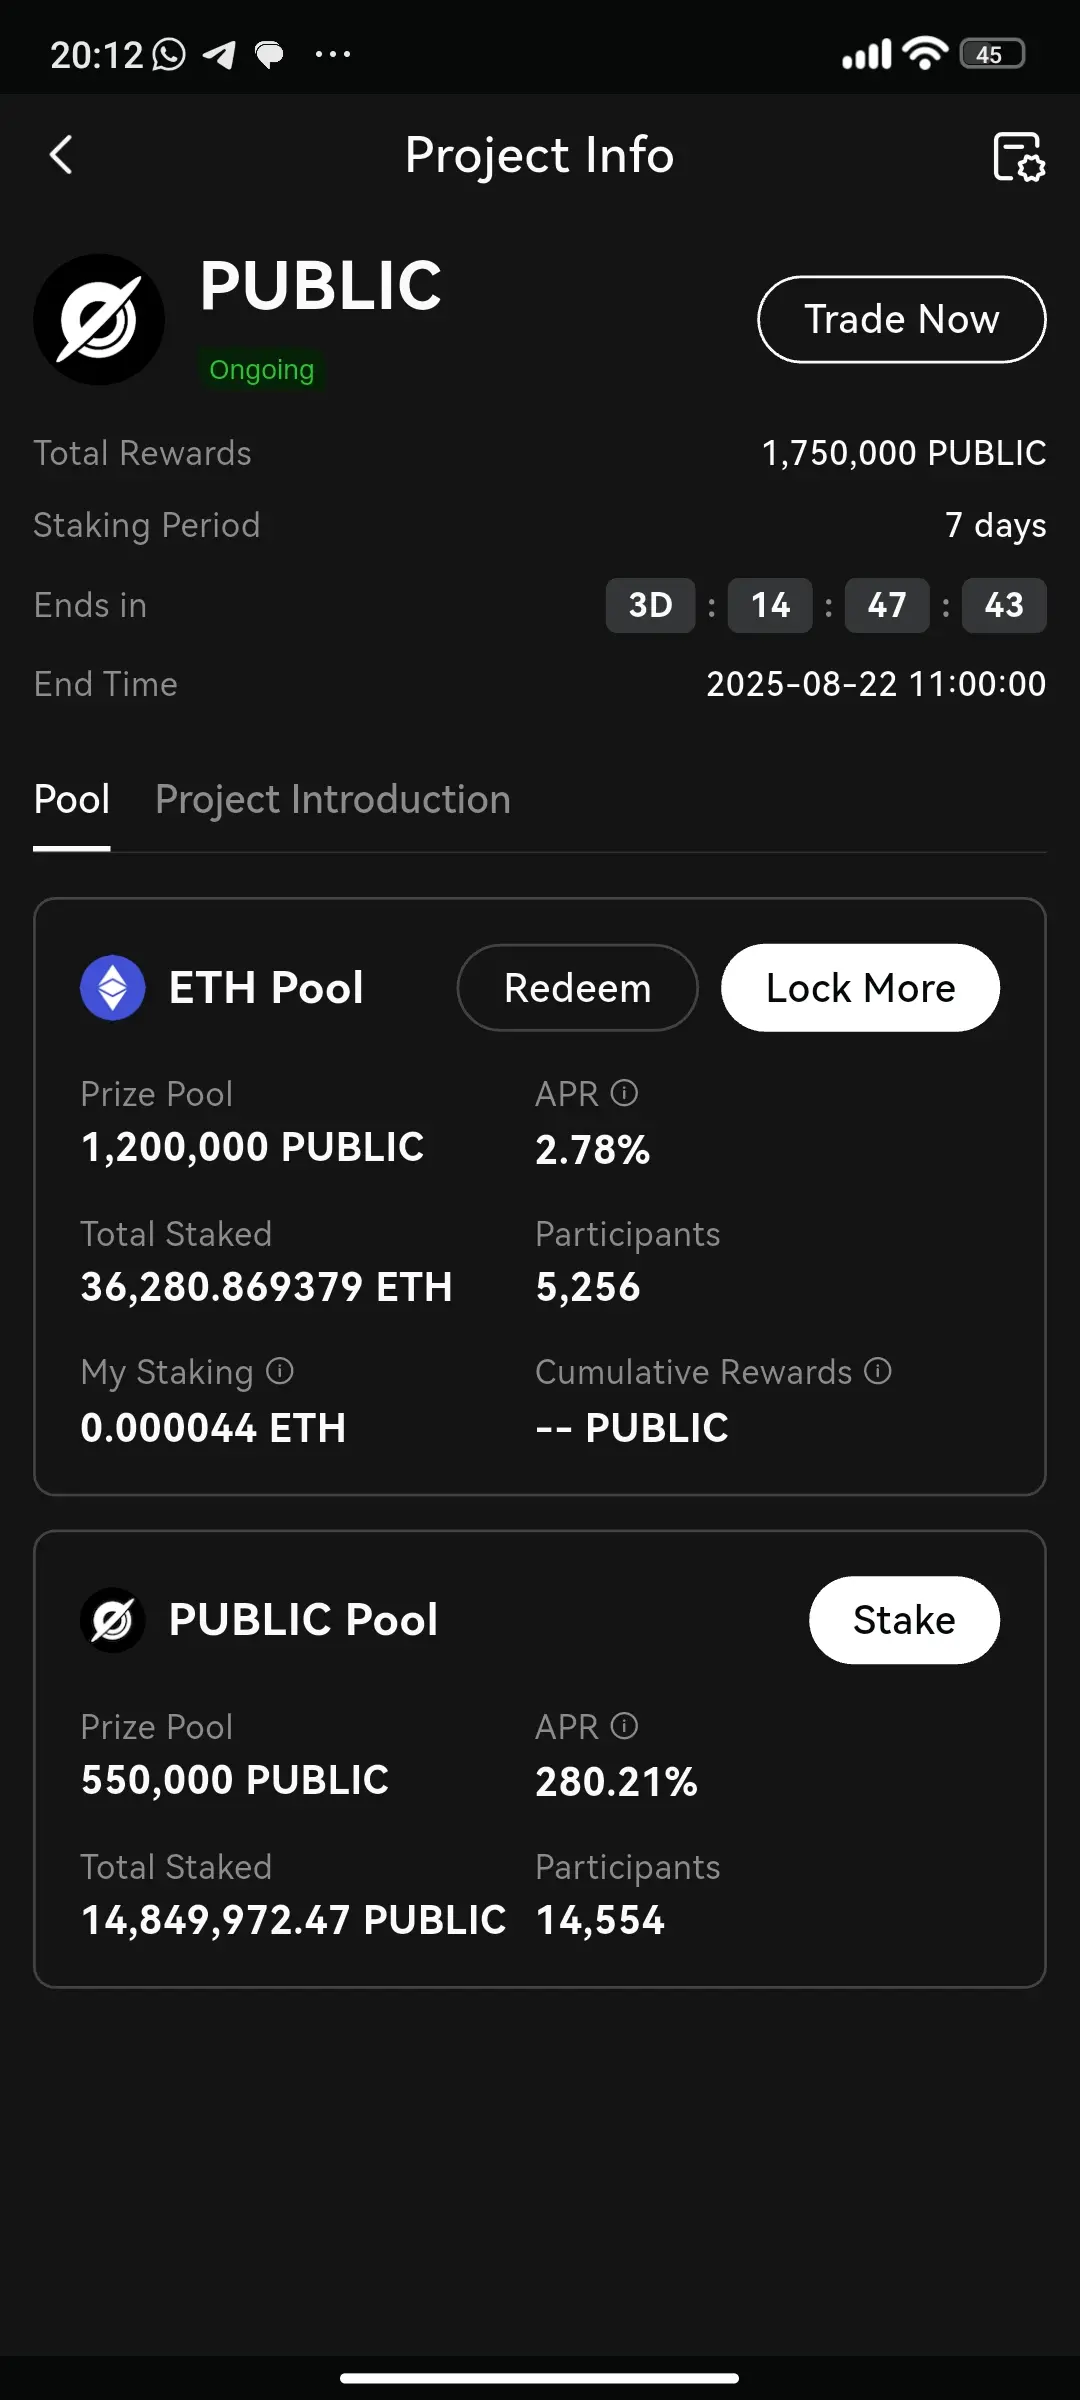Tap Lock More in ETH Pool

pos(860,988)
